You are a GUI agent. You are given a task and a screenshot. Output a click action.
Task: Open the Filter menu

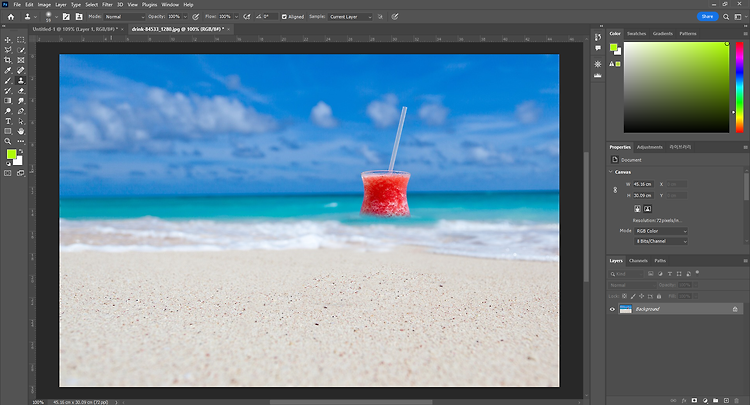(106, 5)
